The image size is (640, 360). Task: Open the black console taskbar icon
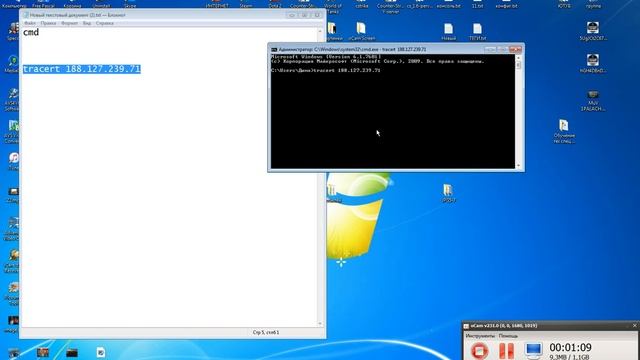[72, 352]
